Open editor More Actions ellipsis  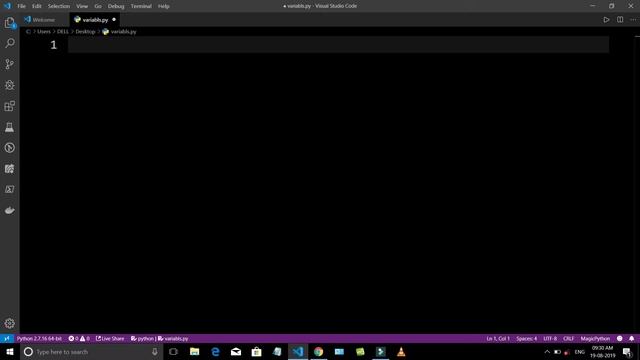(x=633, y=20)
